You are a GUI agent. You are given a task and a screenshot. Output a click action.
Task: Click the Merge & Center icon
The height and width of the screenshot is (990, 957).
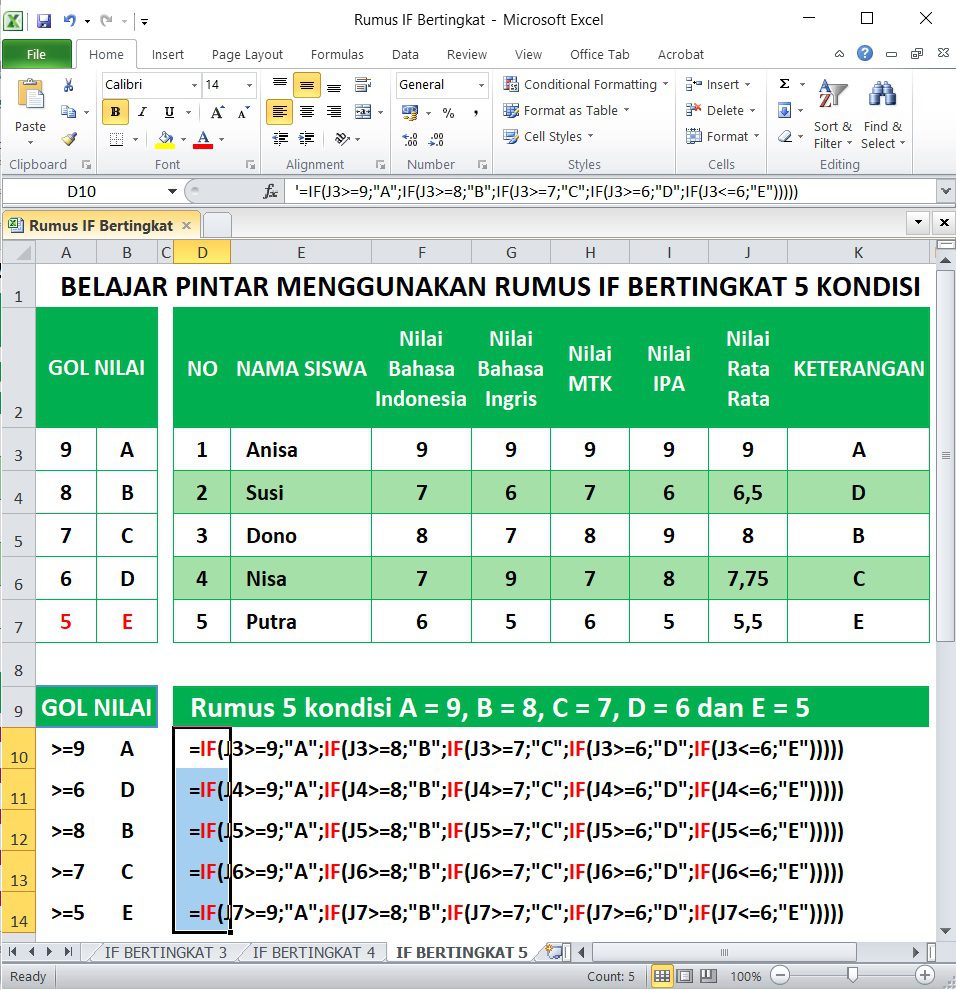(x=363, y=112)
